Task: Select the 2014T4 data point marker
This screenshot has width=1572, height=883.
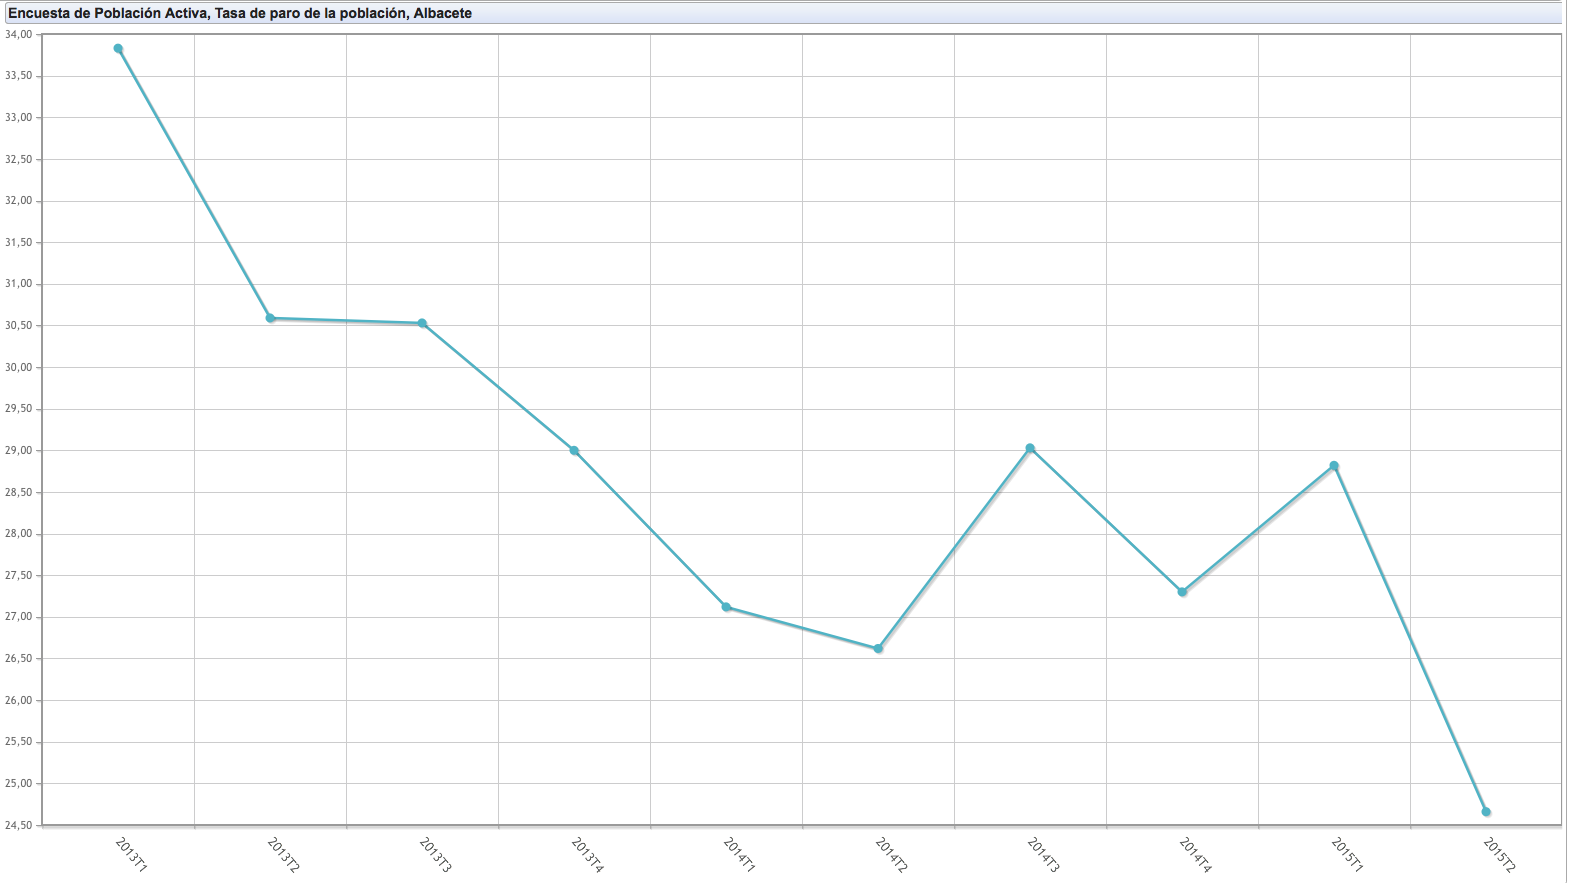Action: 1182,591
